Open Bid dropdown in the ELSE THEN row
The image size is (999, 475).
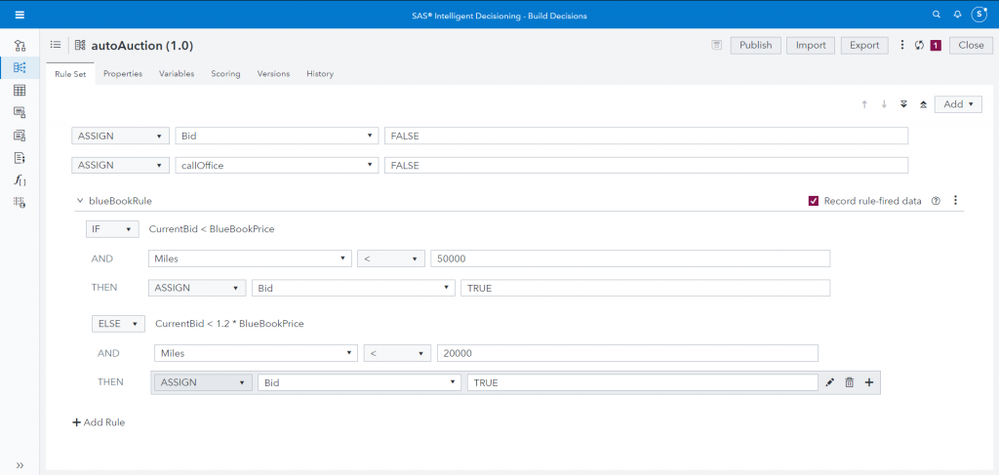[x=360, y=383]
